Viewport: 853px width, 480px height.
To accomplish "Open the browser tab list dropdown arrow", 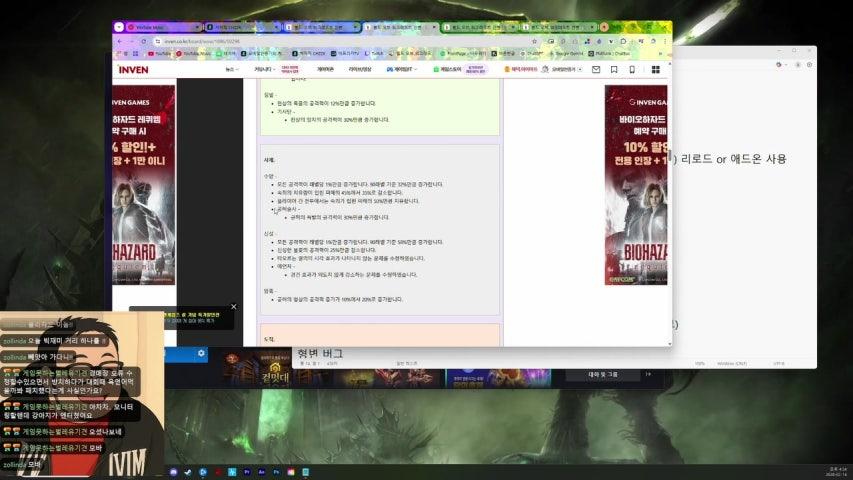I will [x=120, y=27].
